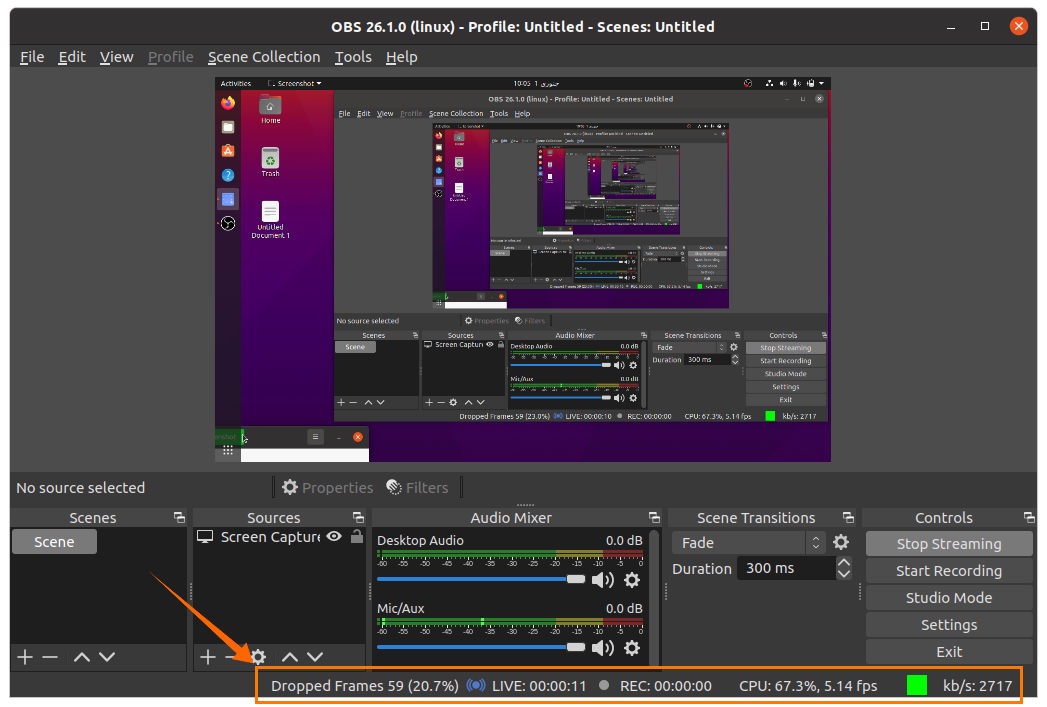Click the "kb/s: 2717" bitrate text
This screenshot has width=1047, height=707.
click(978, 686)
